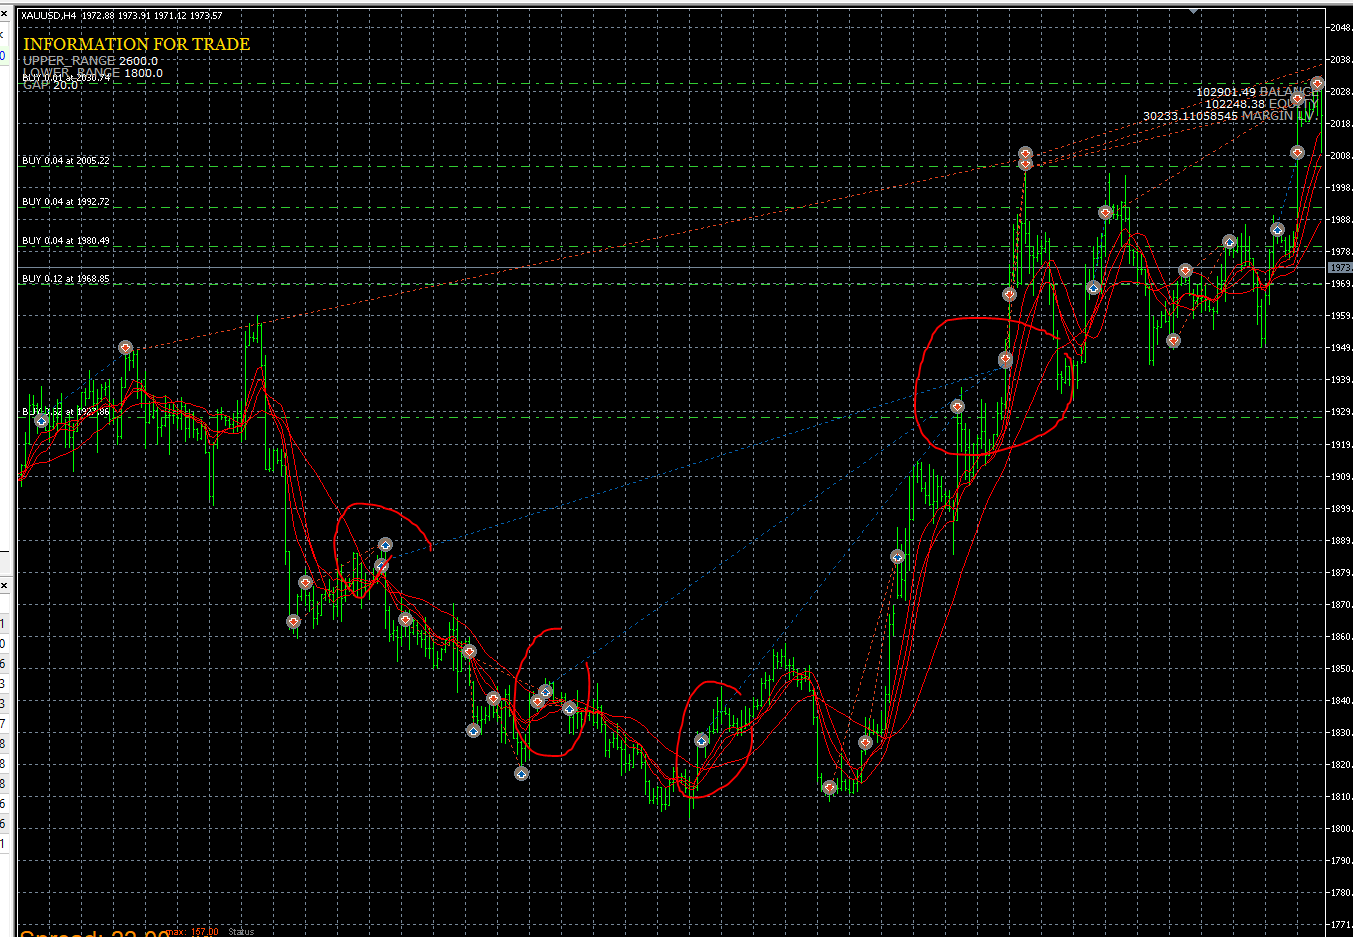The image size is (1353, 937).
Task: Select the GAP 20.0 label
Action: pyautogui.click(x=50, y=85)
